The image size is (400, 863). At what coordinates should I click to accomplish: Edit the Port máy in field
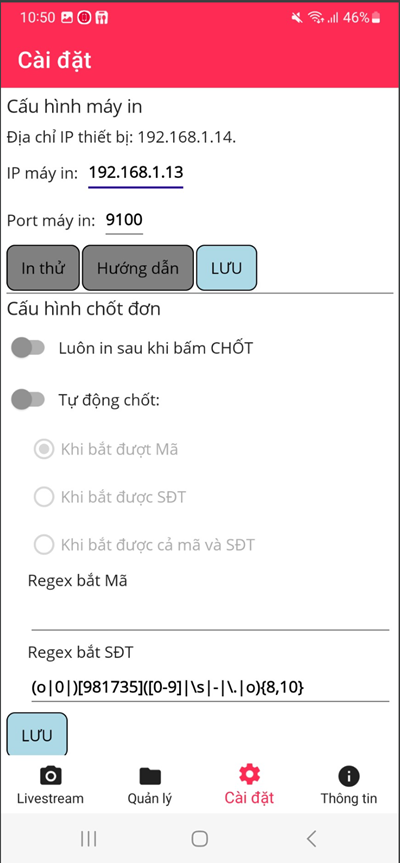pyautogui.click(x=124, y=221)
